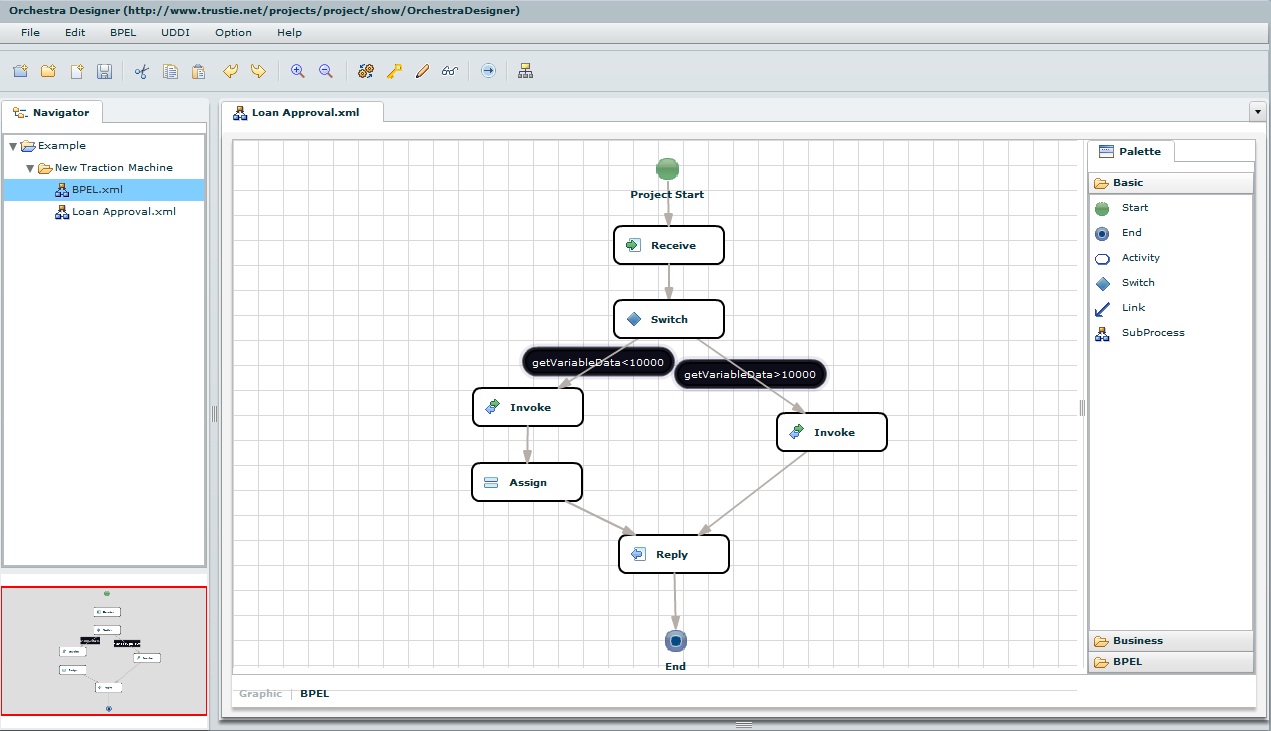Select the key icon in the toolbar

(x=393, y=71)
